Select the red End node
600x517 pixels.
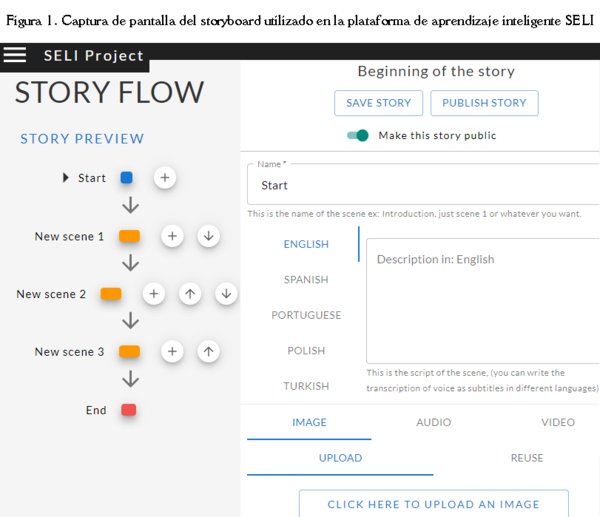[128, 410]
